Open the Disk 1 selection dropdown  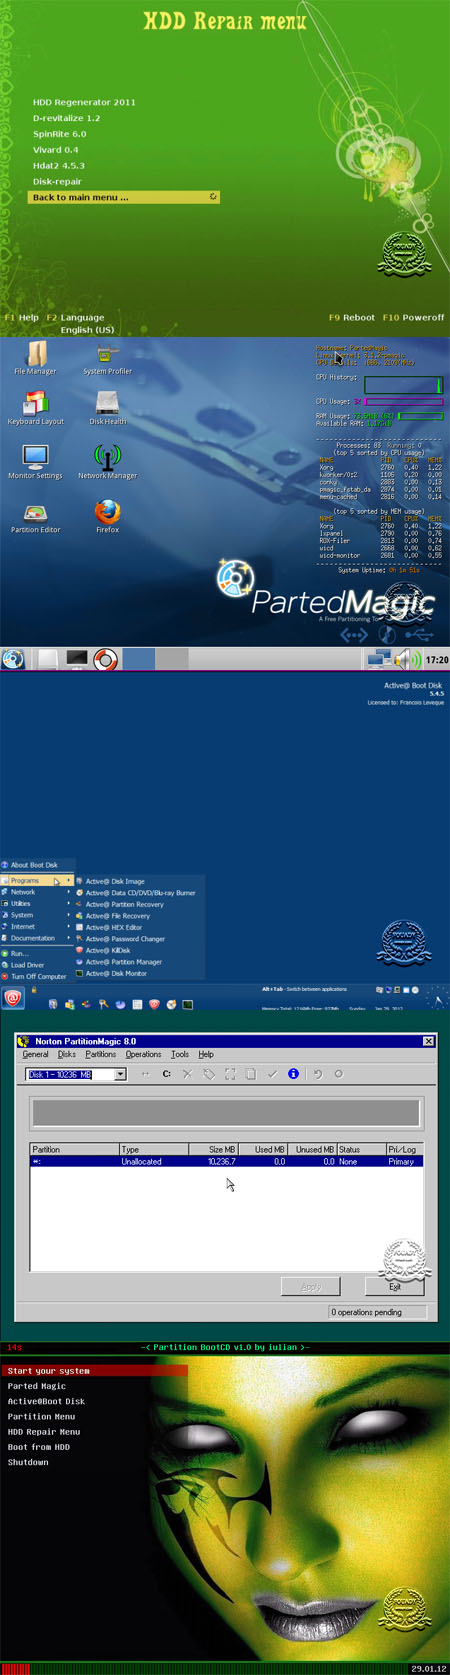point(76,1074)
